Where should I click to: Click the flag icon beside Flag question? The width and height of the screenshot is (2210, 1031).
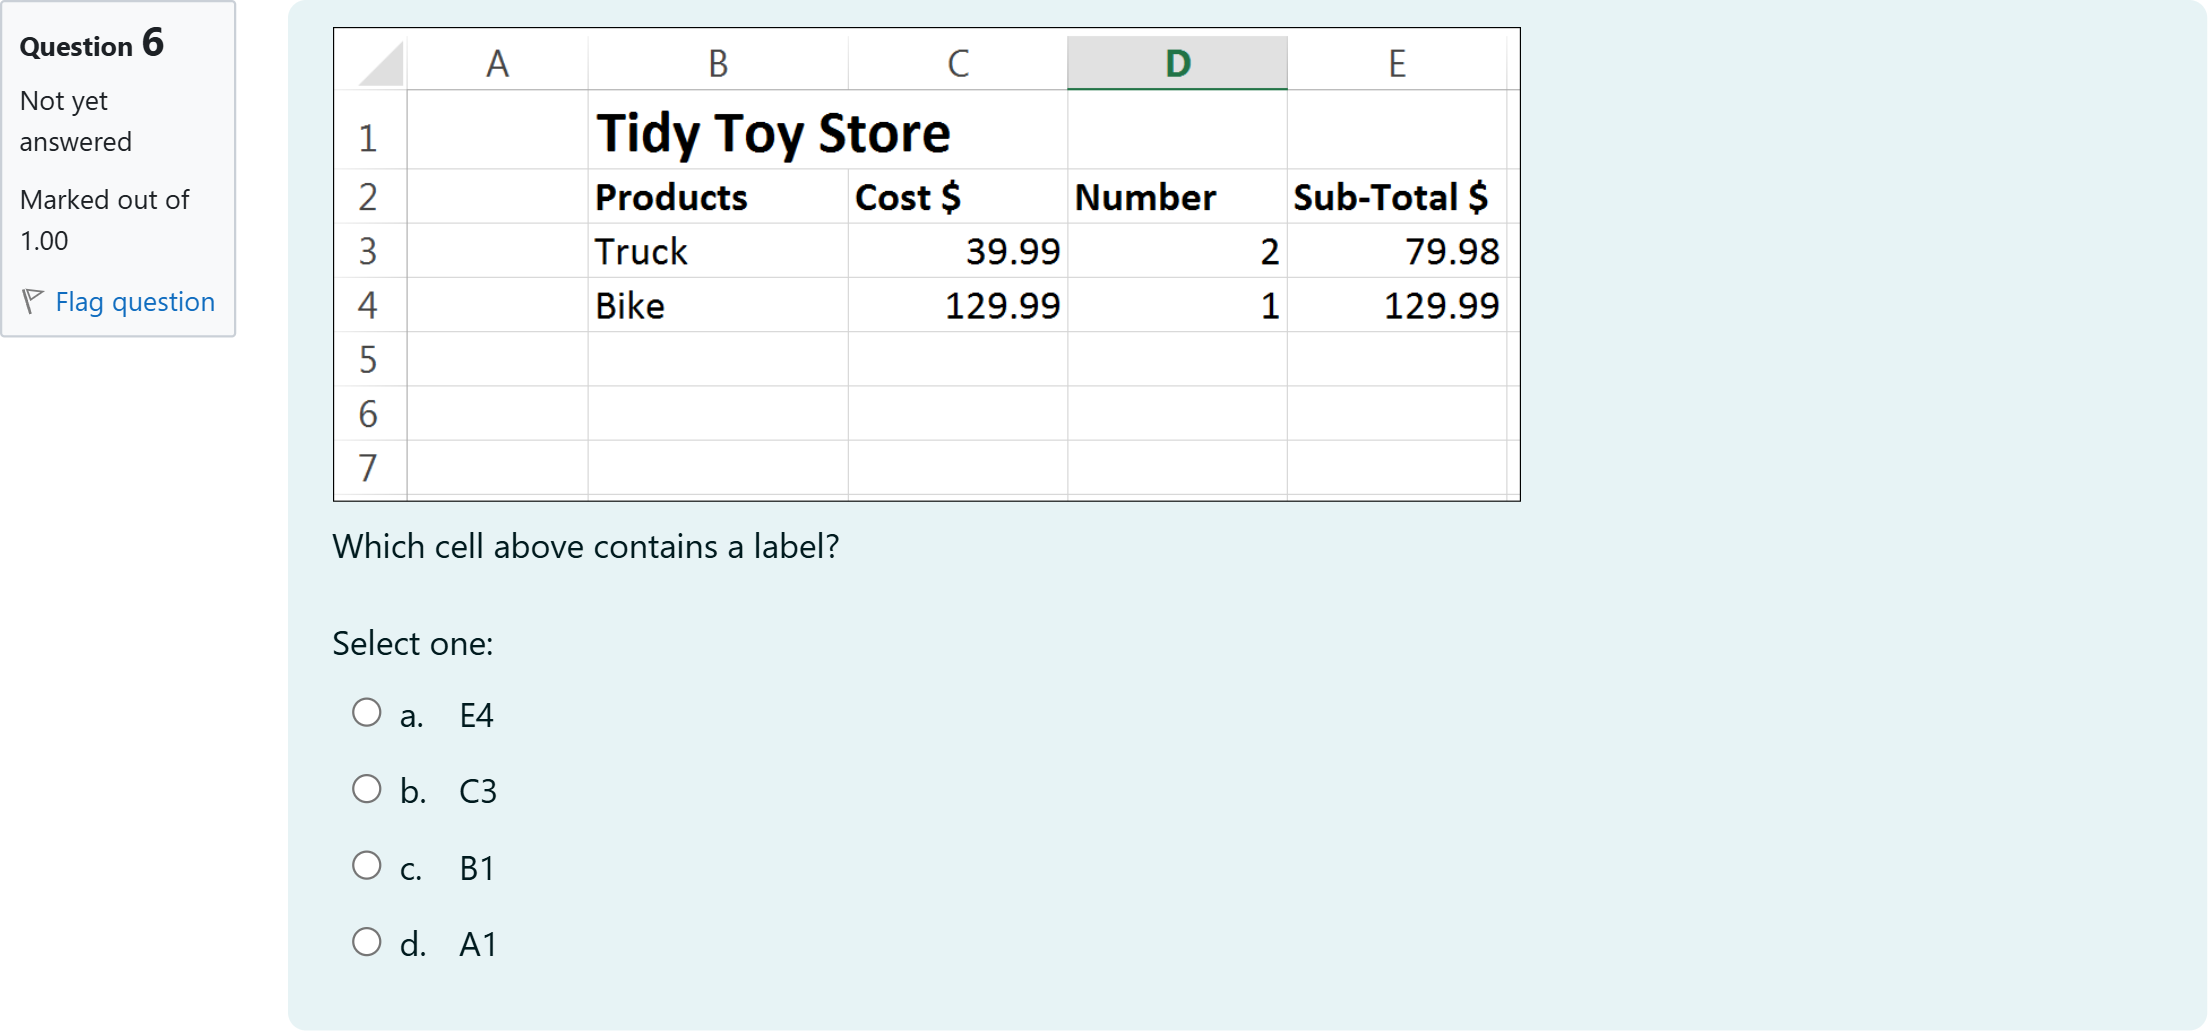click(x=32, y=301)
